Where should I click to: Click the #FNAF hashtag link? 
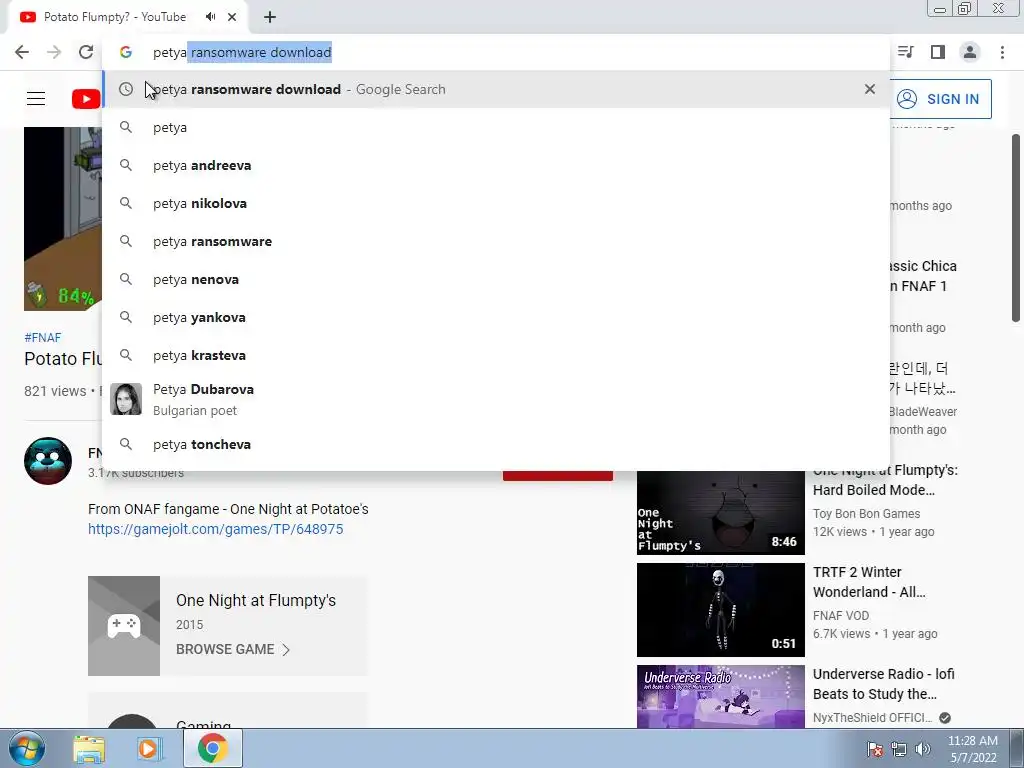[x=42, y=338]
